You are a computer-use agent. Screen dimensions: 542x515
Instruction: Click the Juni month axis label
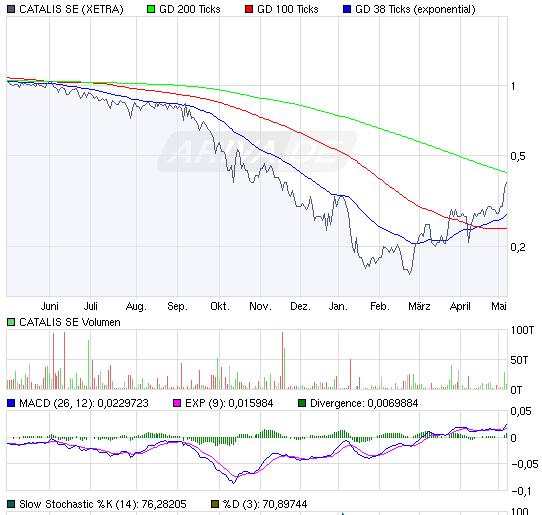[x=49, y=306]
